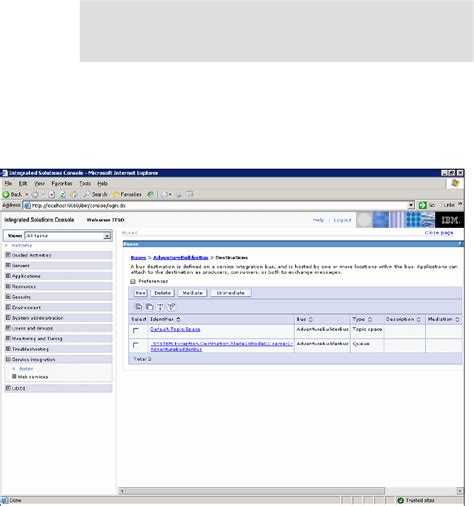Show the filter view icon
The width and height of the screenshot is (474, 506).
[160, 307]
